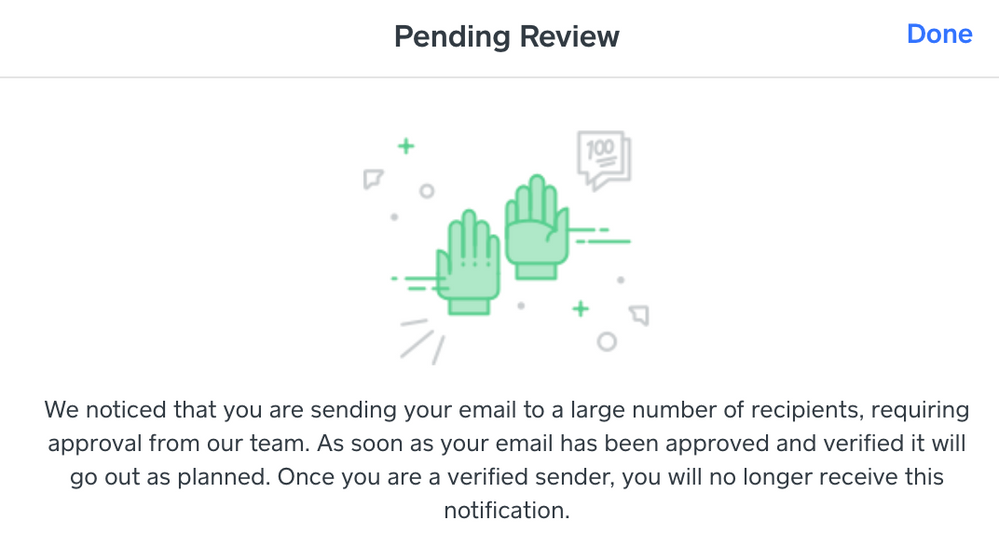Select the gray 100 speech bubble icon

[604, 160]
